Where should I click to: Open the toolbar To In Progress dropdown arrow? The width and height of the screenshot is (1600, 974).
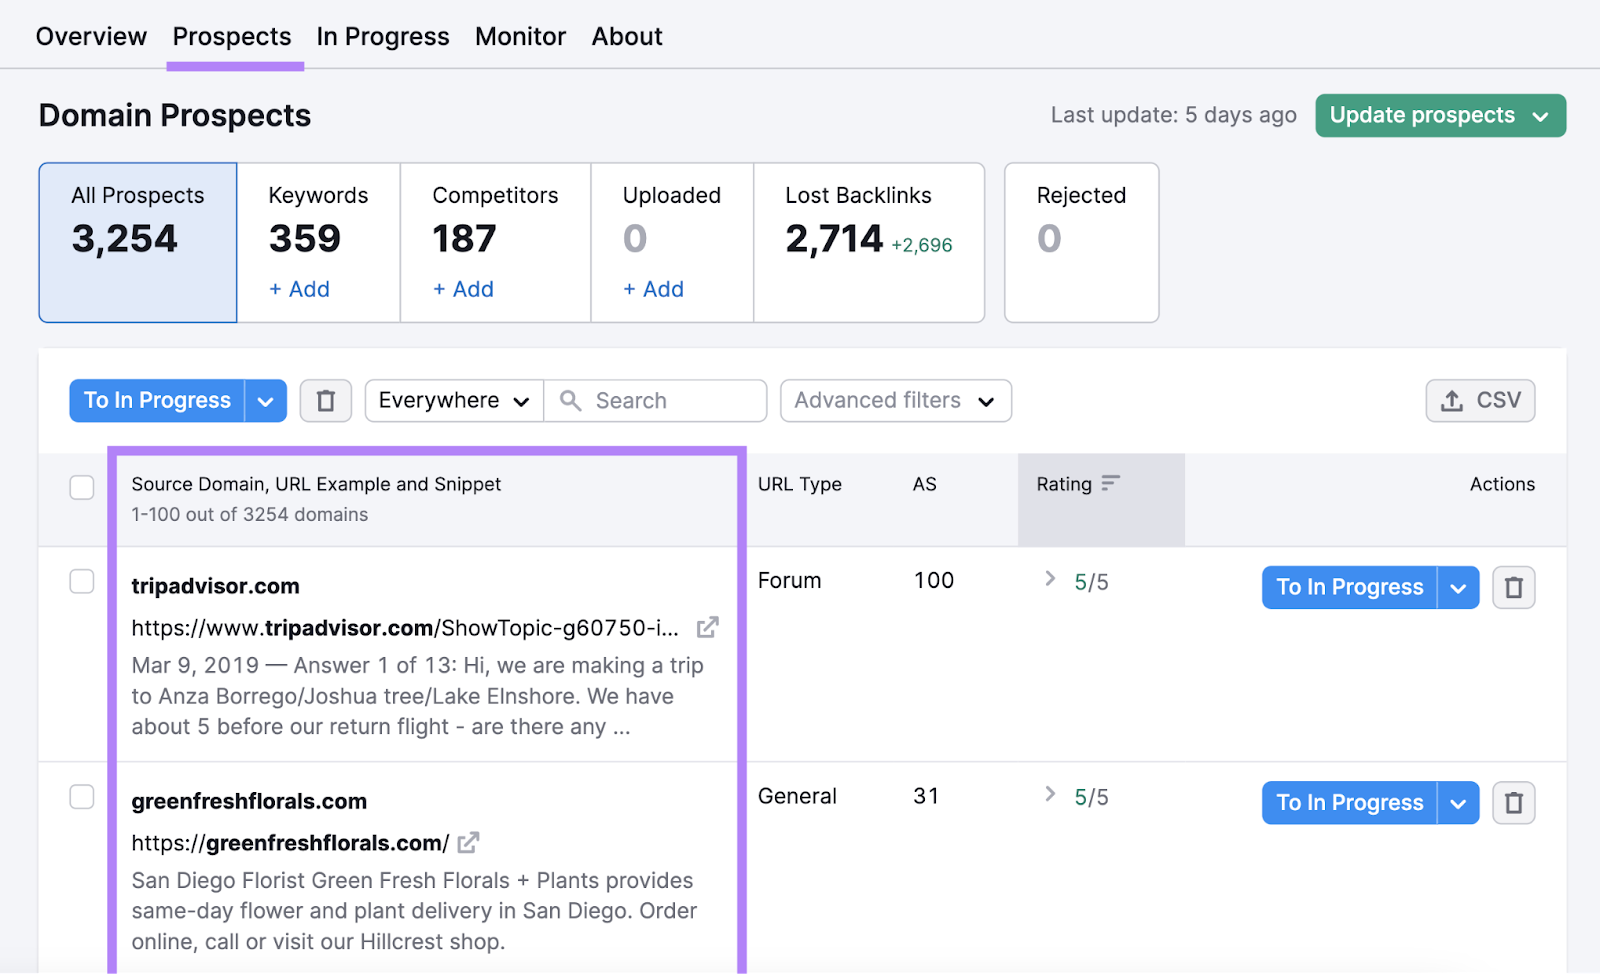[x=265, y=401]
